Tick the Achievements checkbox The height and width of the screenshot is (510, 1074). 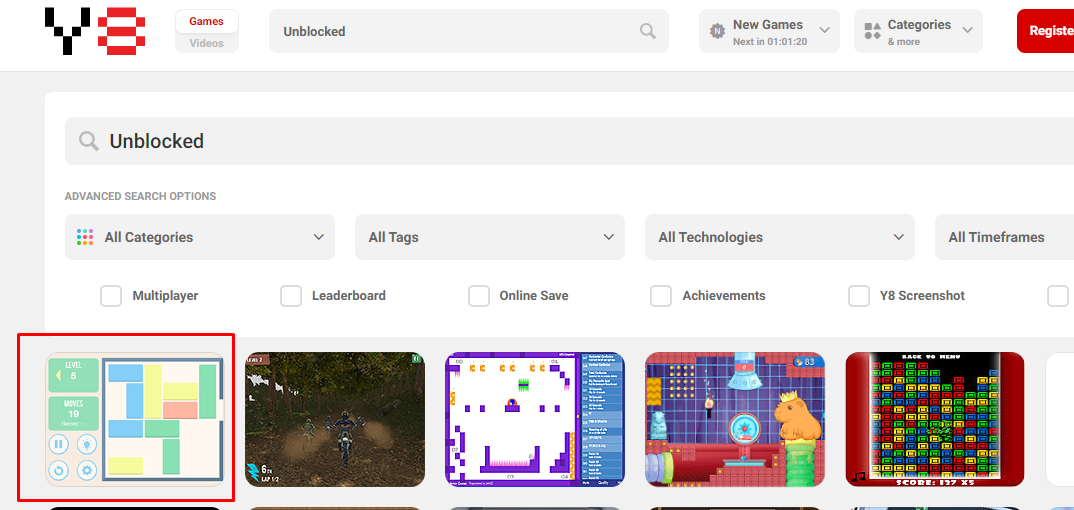click(661, 296)
